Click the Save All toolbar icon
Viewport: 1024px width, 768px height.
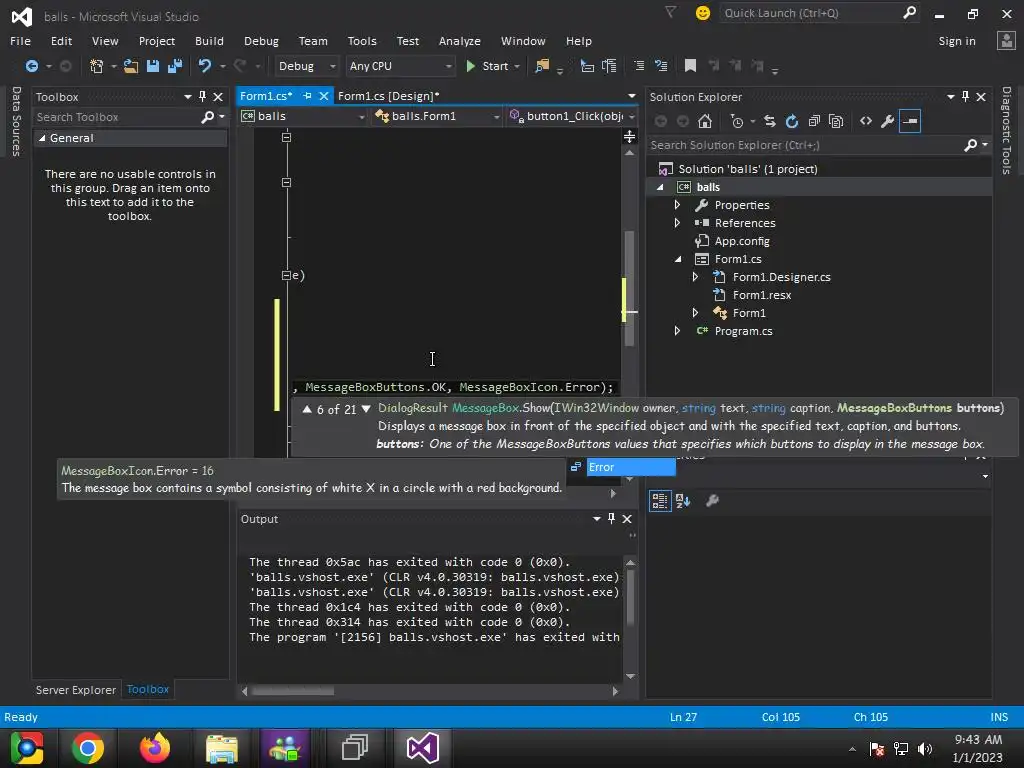(x=175, y=66)
